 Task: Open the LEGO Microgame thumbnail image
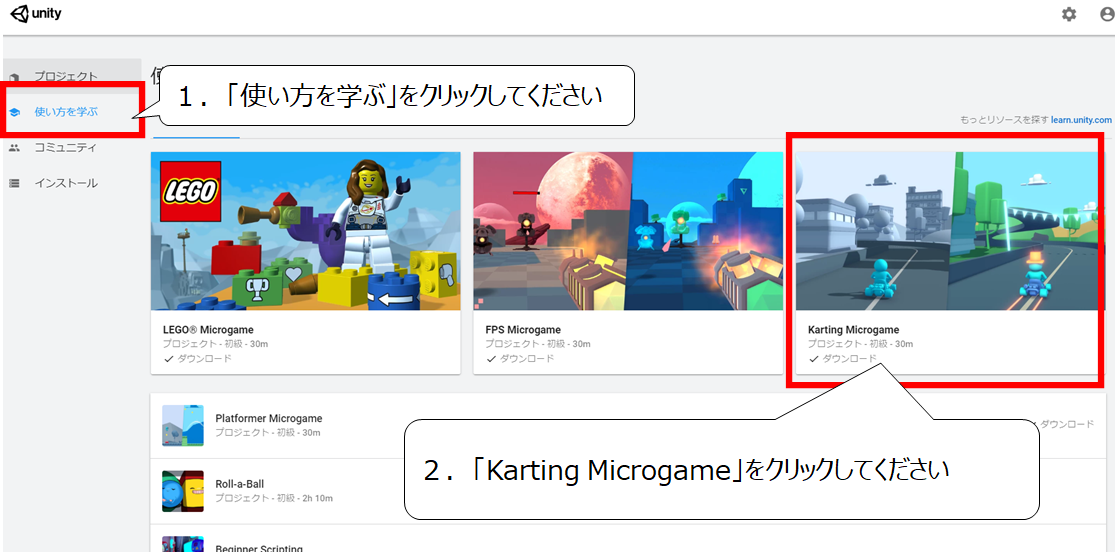point(306,231)
